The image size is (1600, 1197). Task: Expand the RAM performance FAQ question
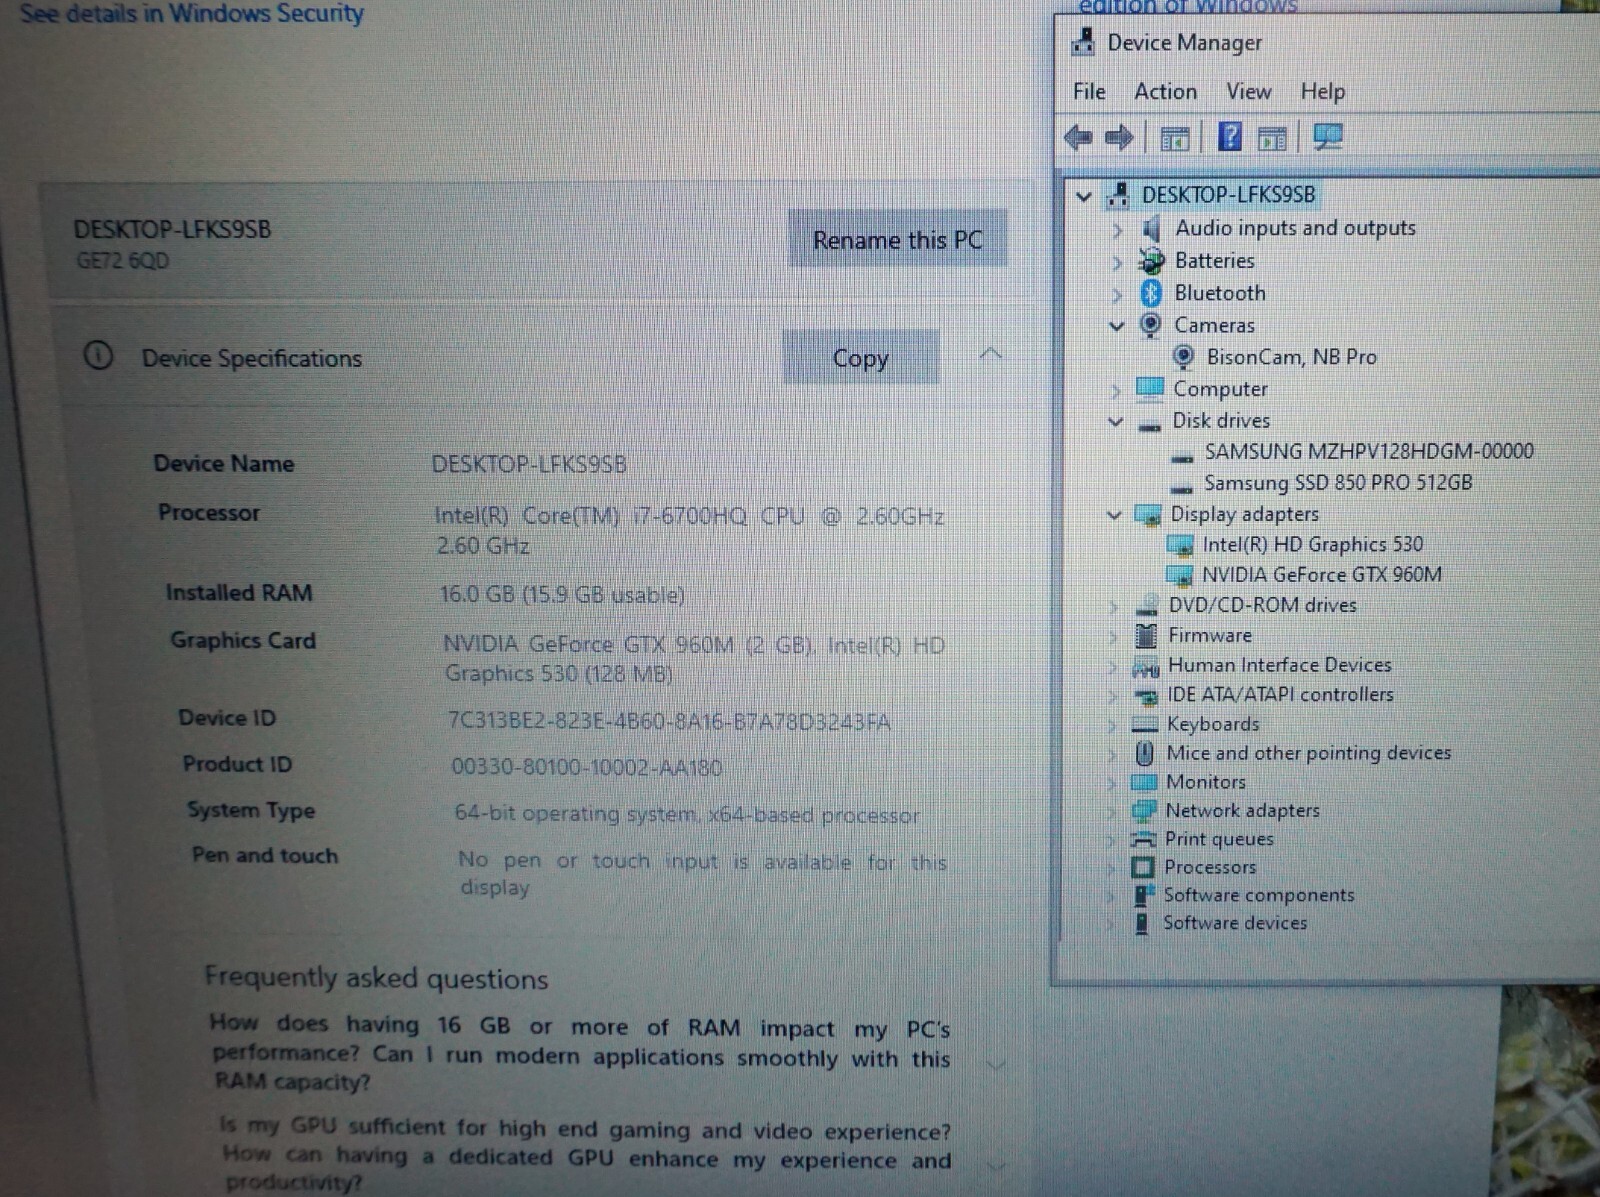995,1064
